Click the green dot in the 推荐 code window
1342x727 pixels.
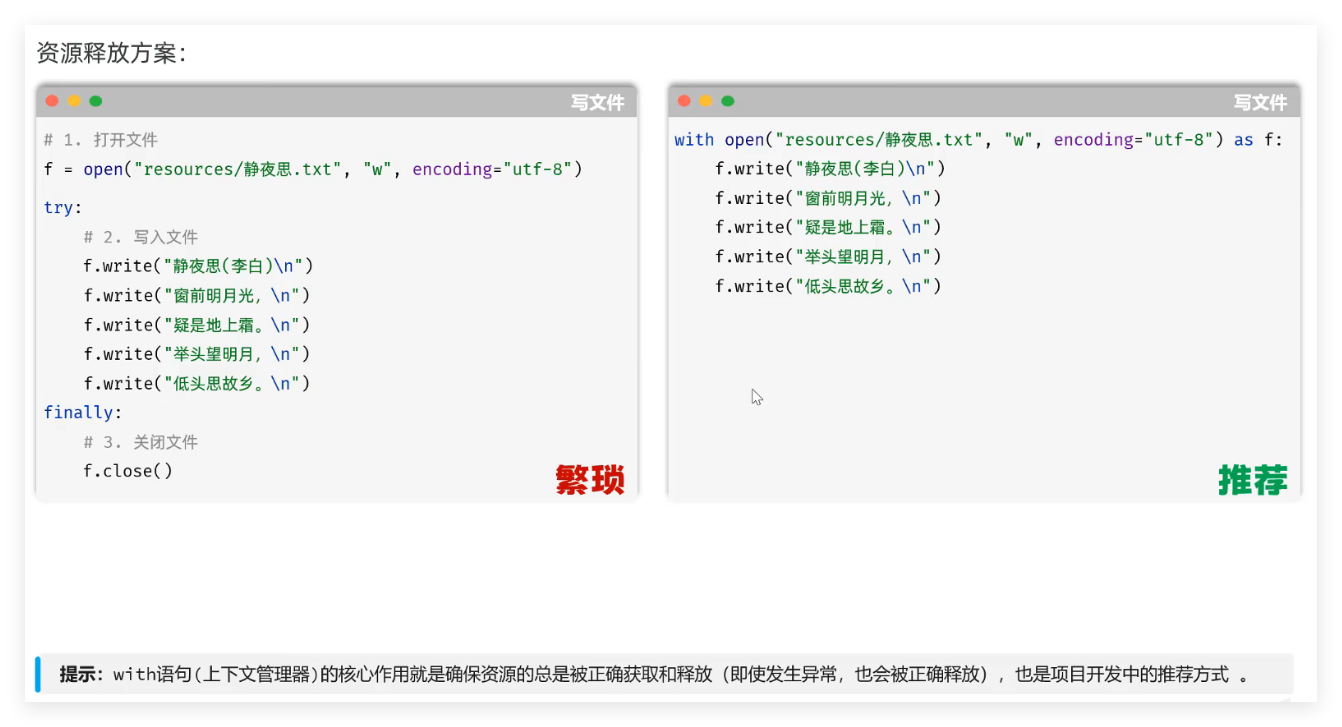coord(728,101)
